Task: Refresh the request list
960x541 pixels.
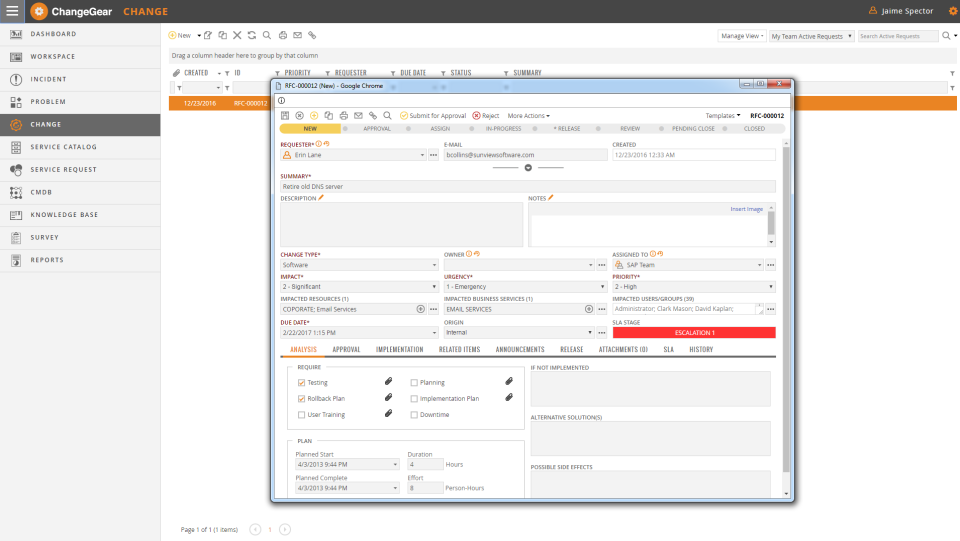Action: coord(252,35)
